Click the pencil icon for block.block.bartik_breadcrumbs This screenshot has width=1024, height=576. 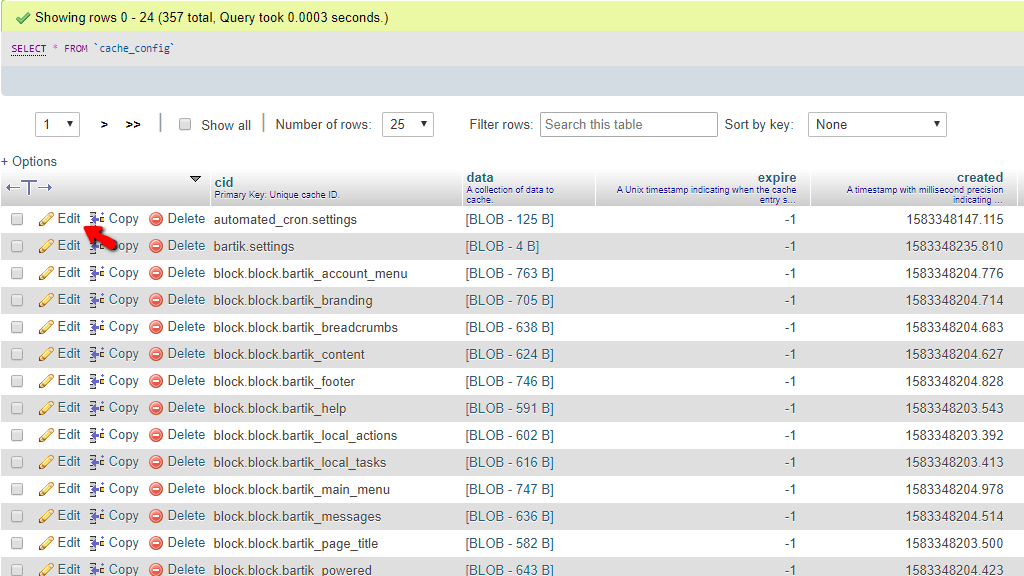pyautogui.click(x=46, y=327)
